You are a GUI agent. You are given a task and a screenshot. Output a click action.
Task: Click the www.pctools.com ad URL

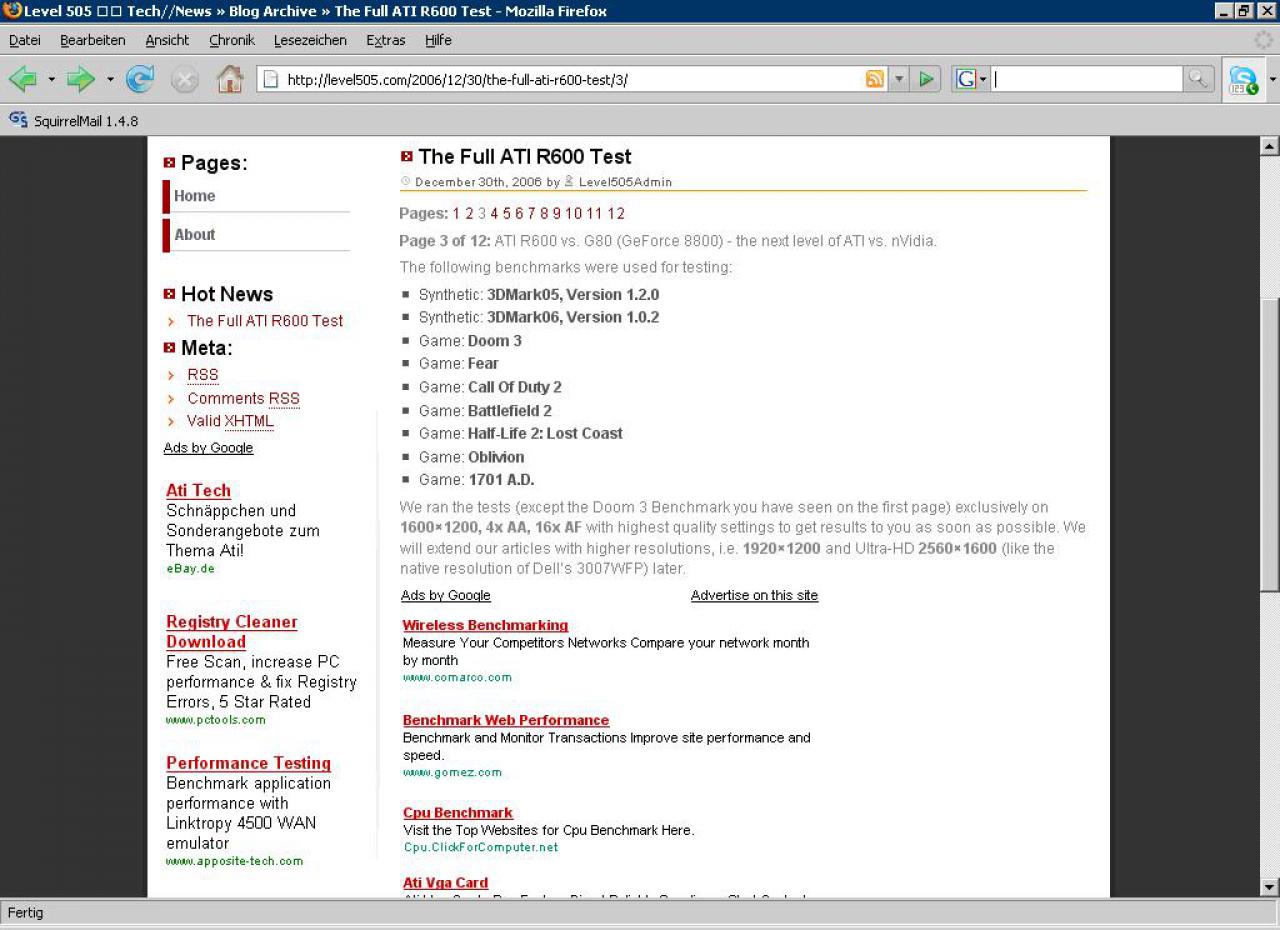216,720
